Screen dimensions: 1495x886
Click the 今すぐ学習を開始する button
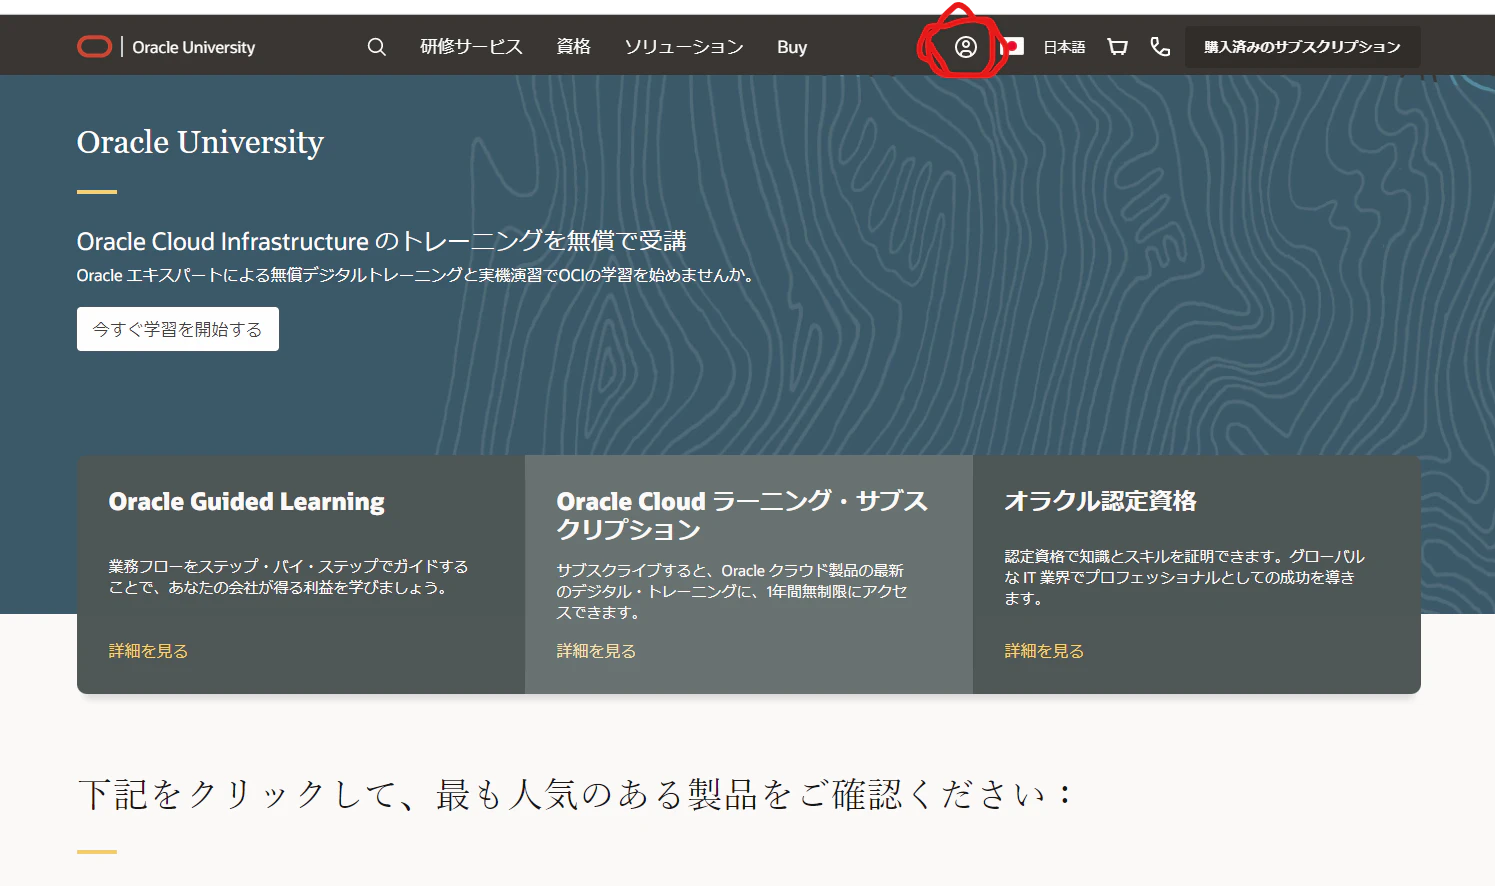178,329
